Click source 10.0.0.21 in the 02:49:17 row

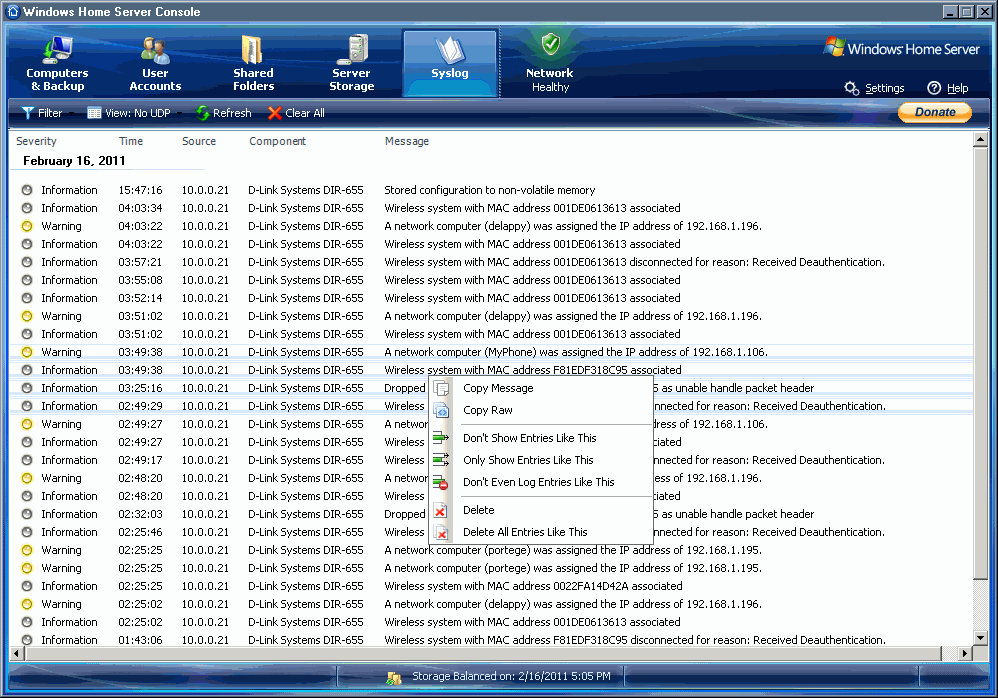tap(205, 460)
